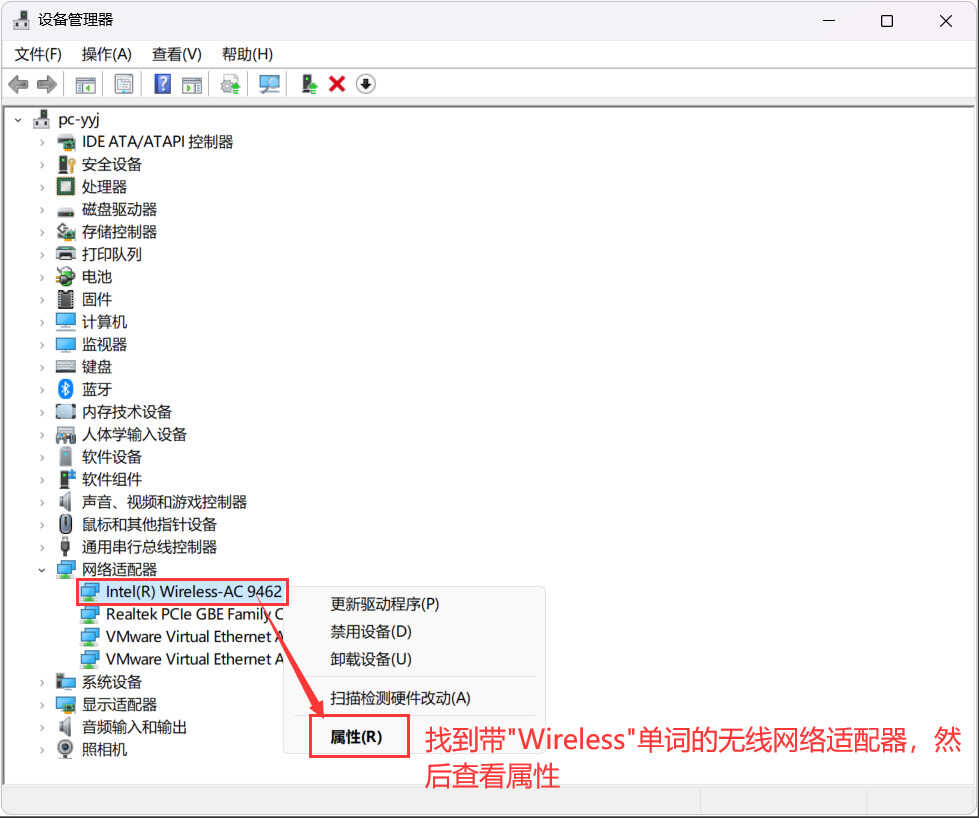Click the printer queue icon

point(66,254)
